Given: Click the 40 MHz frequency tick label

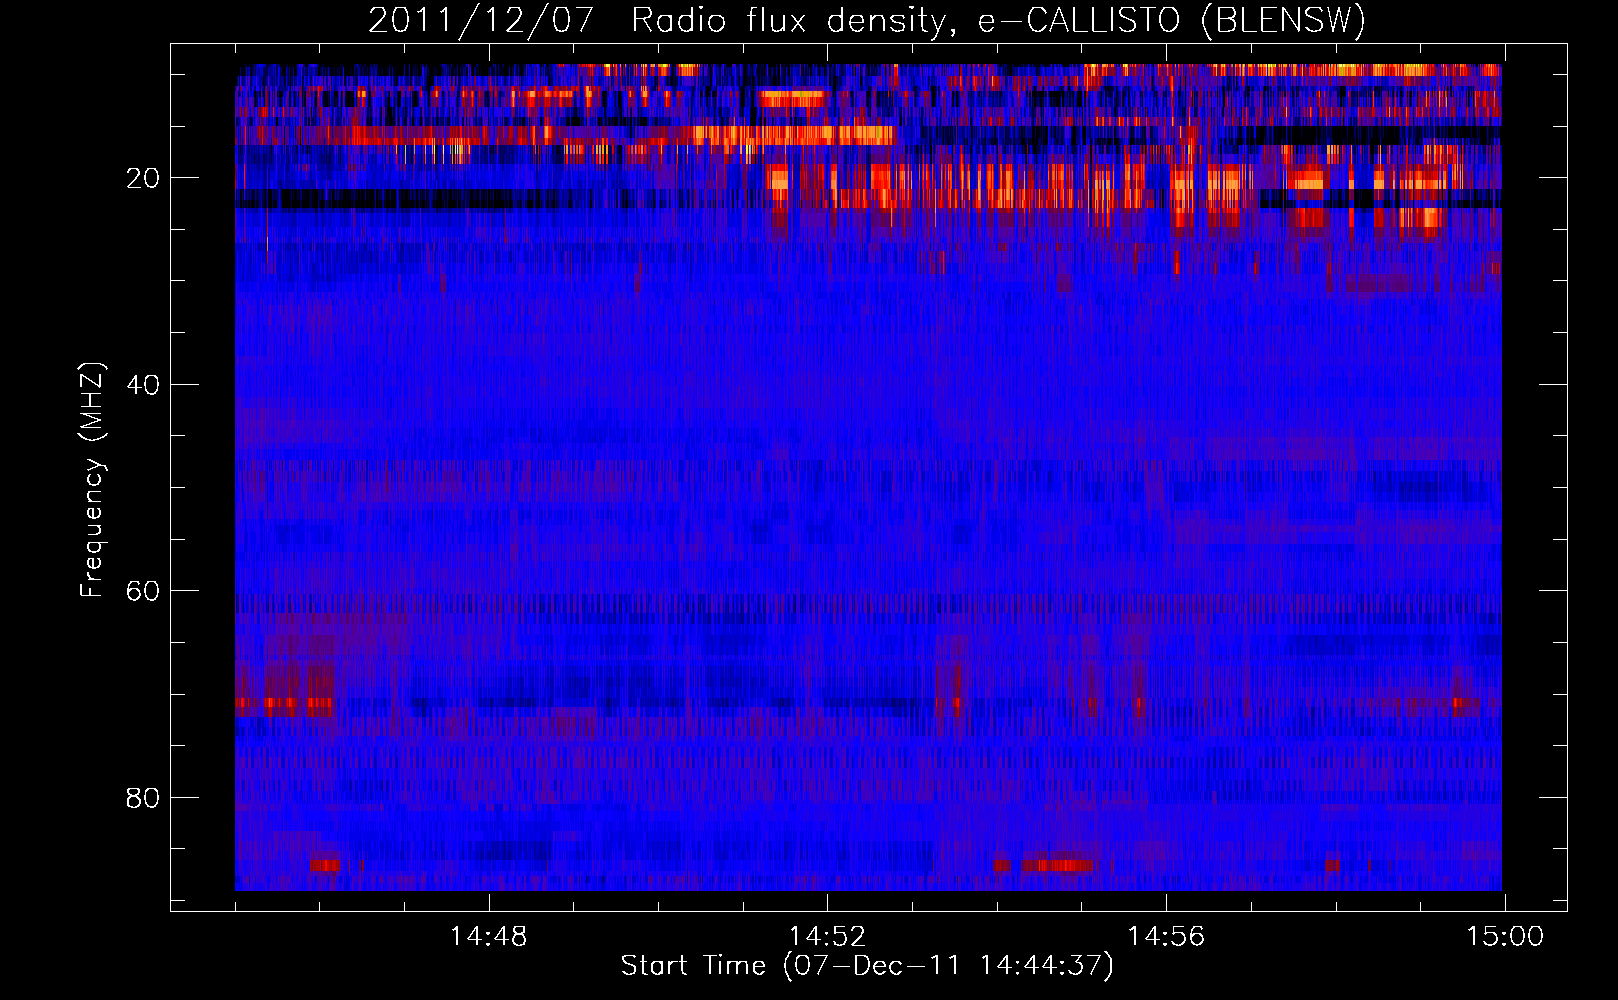Looking at the screenshot, I should 143,385.
